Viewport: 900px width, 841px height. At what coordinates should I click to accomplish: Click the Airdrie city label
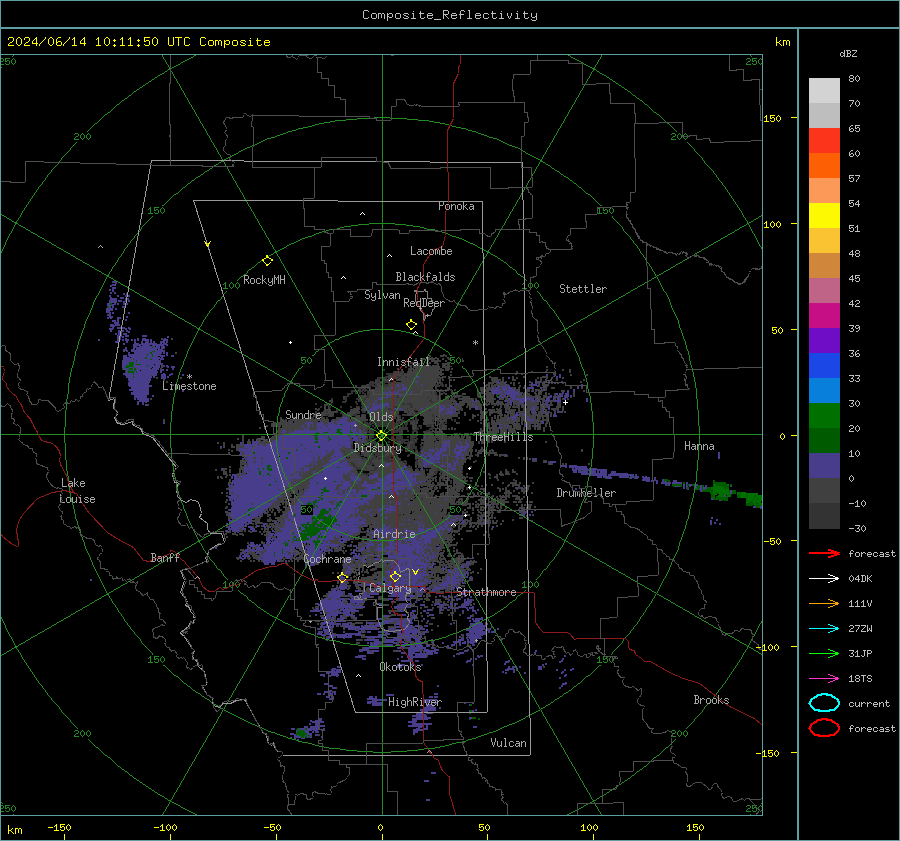click(394, 534)
